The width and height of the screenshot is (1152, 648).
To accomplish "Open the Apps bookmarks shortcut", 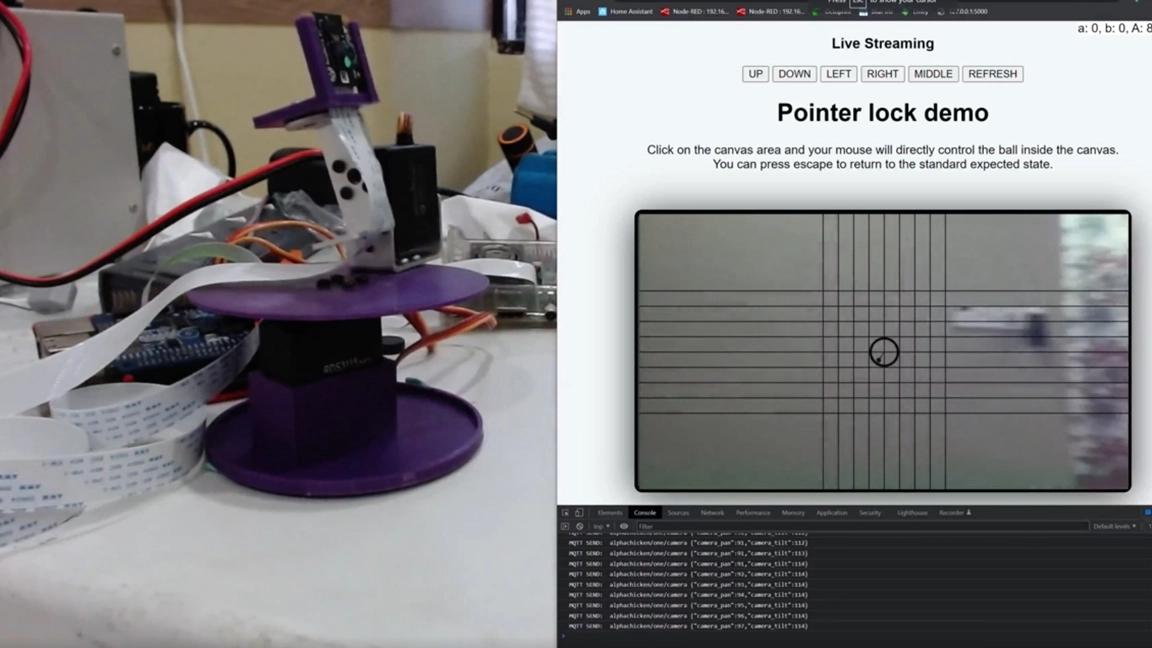I will [577, 12].
